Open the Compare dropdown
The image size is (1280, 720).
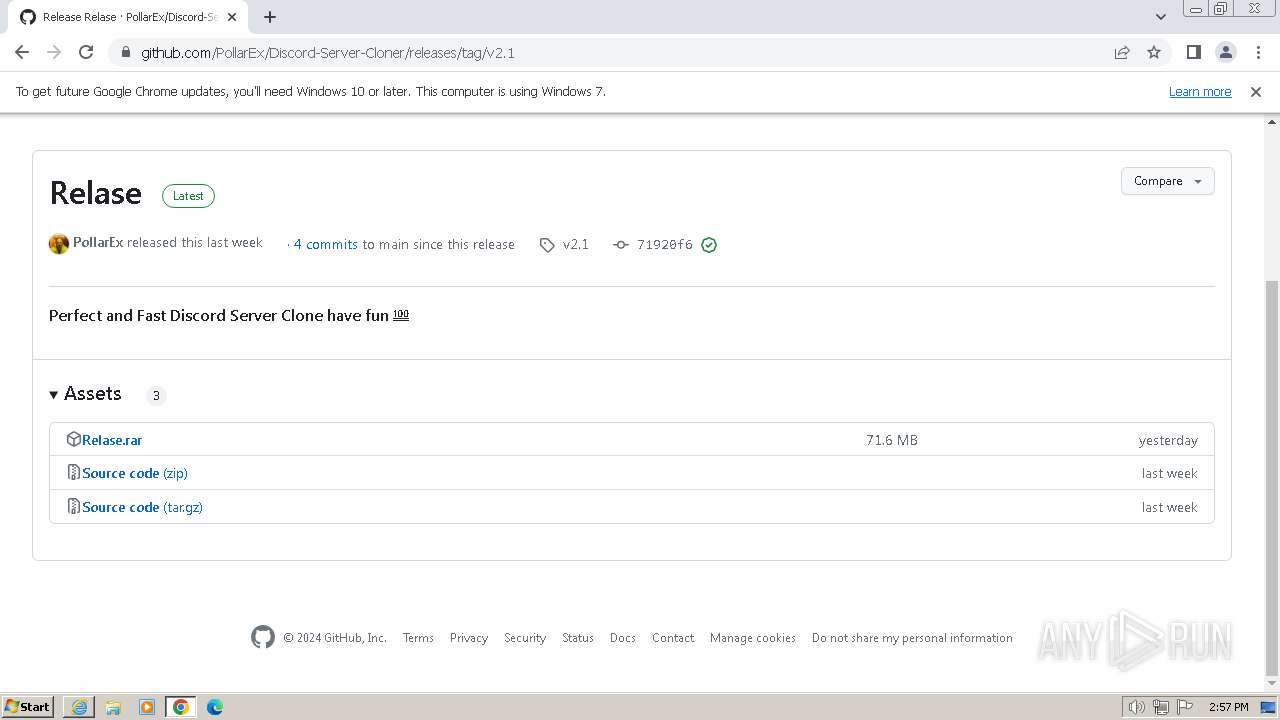(1167, 181)
